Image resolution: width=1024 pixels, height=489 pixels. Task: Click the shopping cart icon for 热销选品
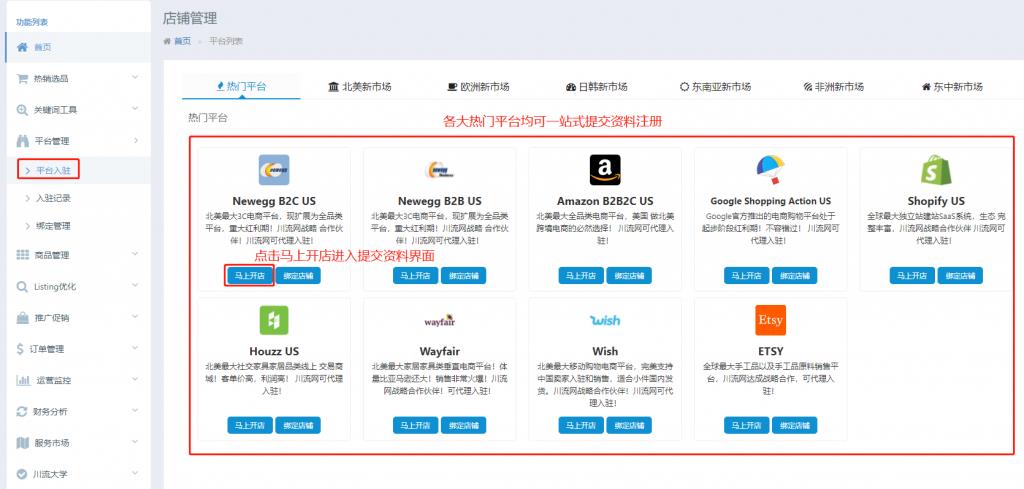pyautogui.click(x=22, y=78)
